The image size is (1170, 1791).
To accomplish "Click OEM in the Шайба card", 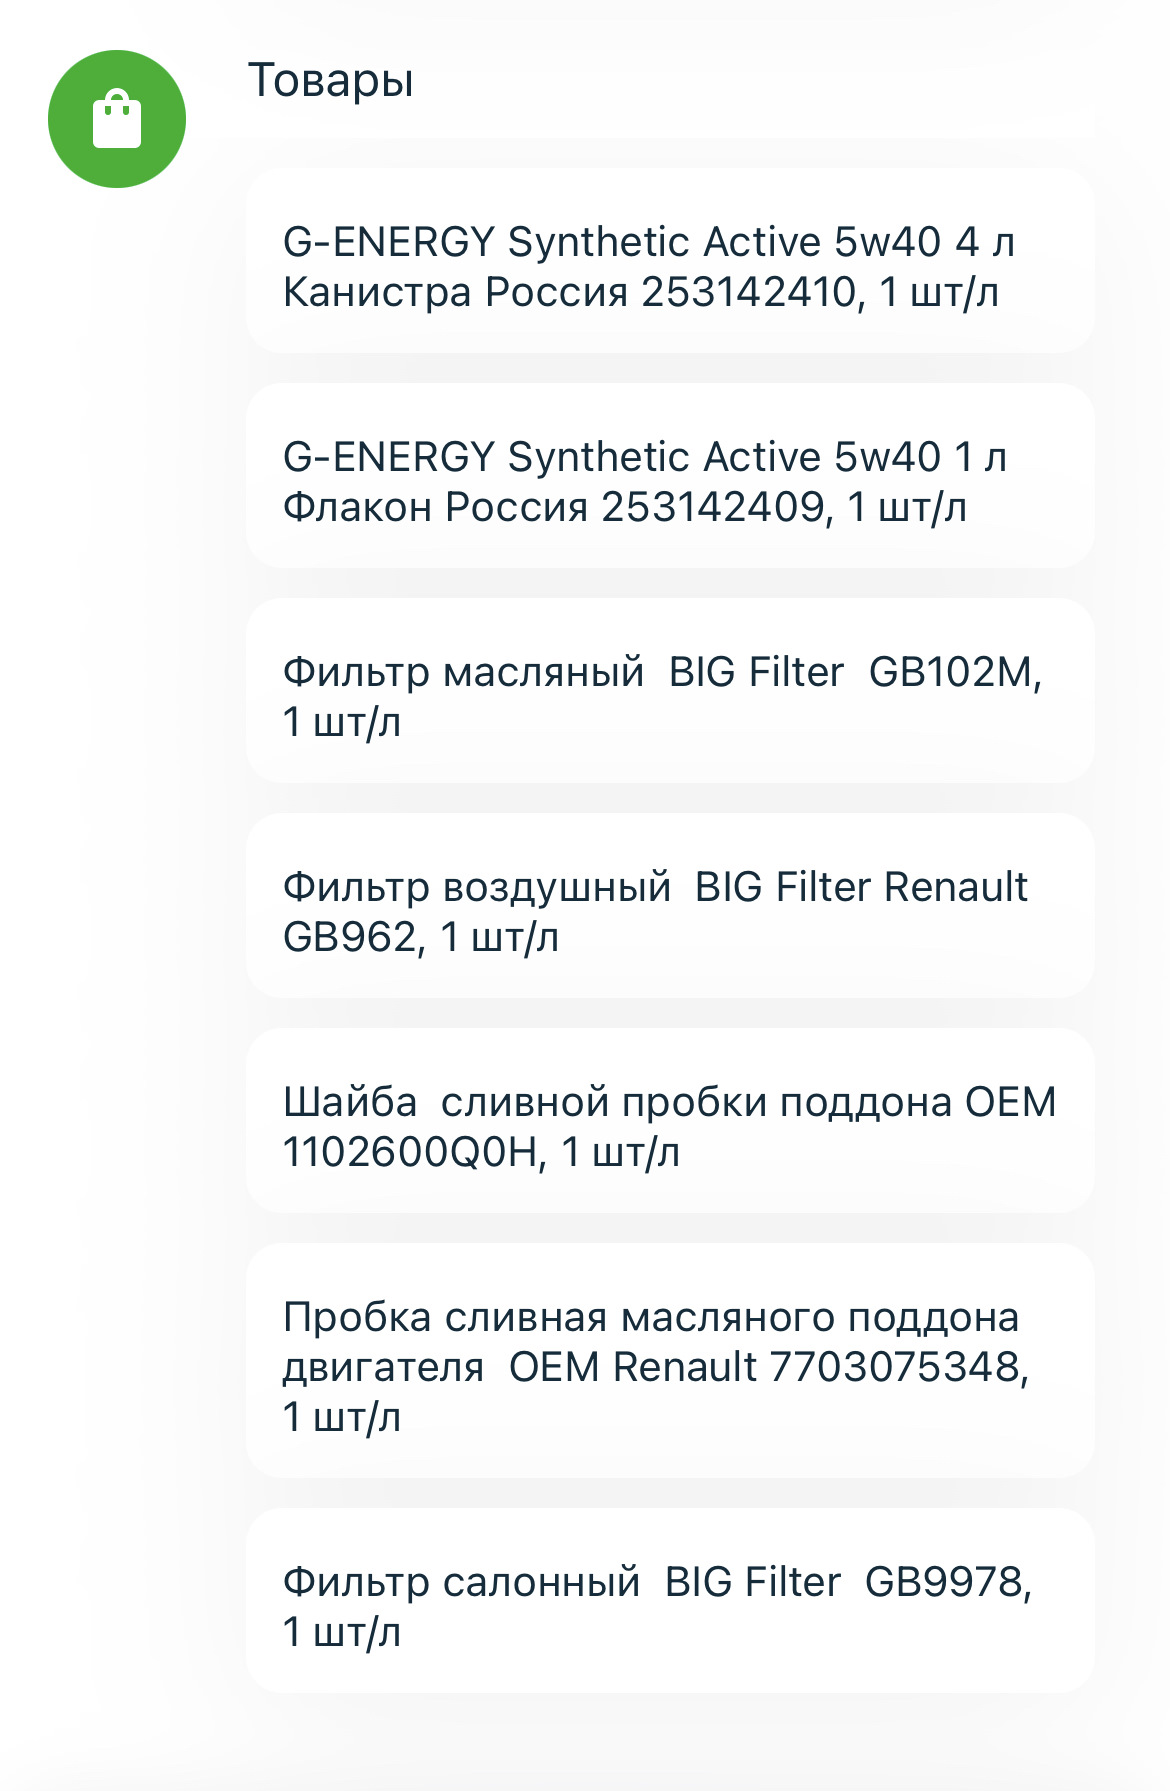I will 1010,1102.
